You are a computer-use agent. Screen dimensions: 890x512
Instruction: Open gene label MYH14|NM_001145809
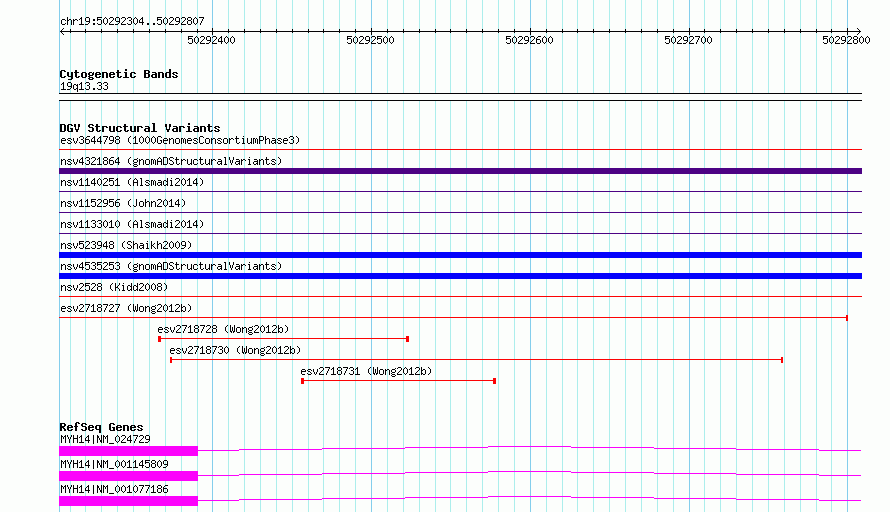click(114, 464)
